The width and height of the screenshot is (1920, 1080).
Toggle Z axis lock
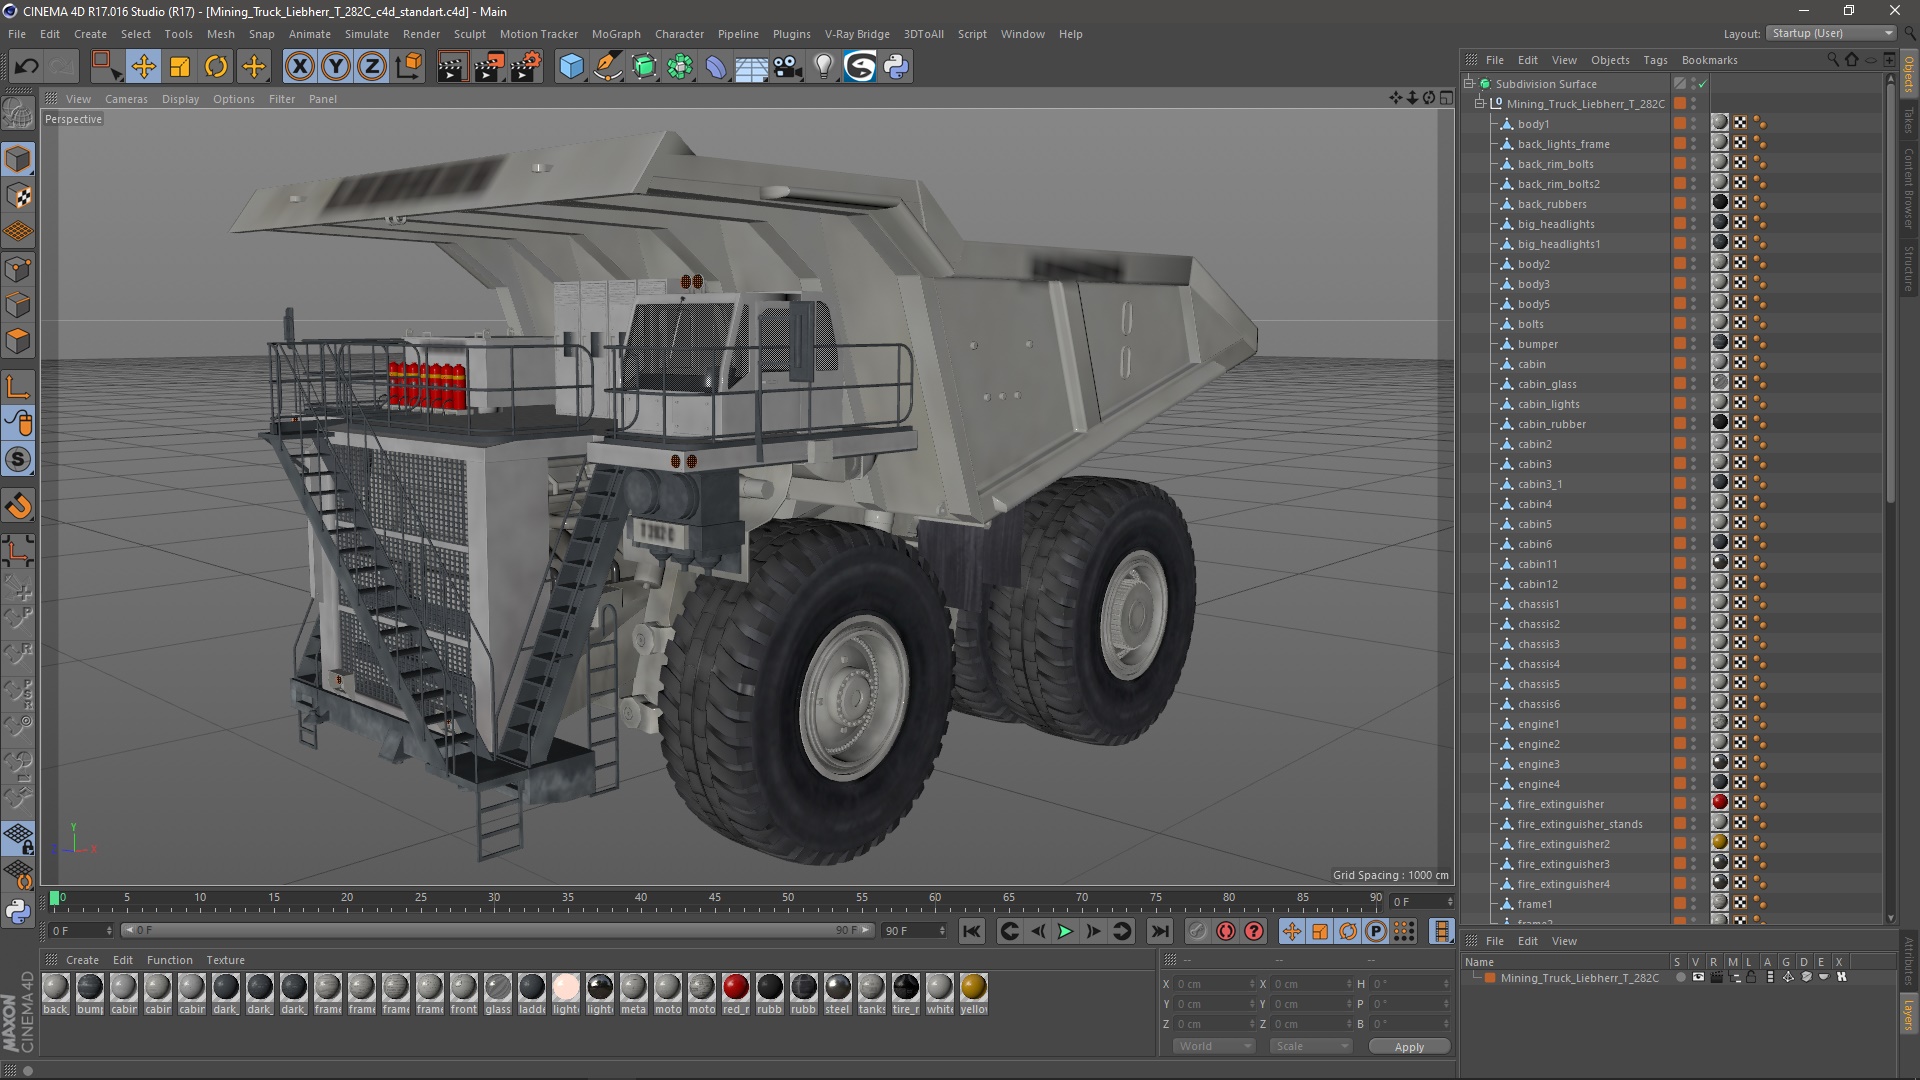pyautogui.click(x=372, y=67)
